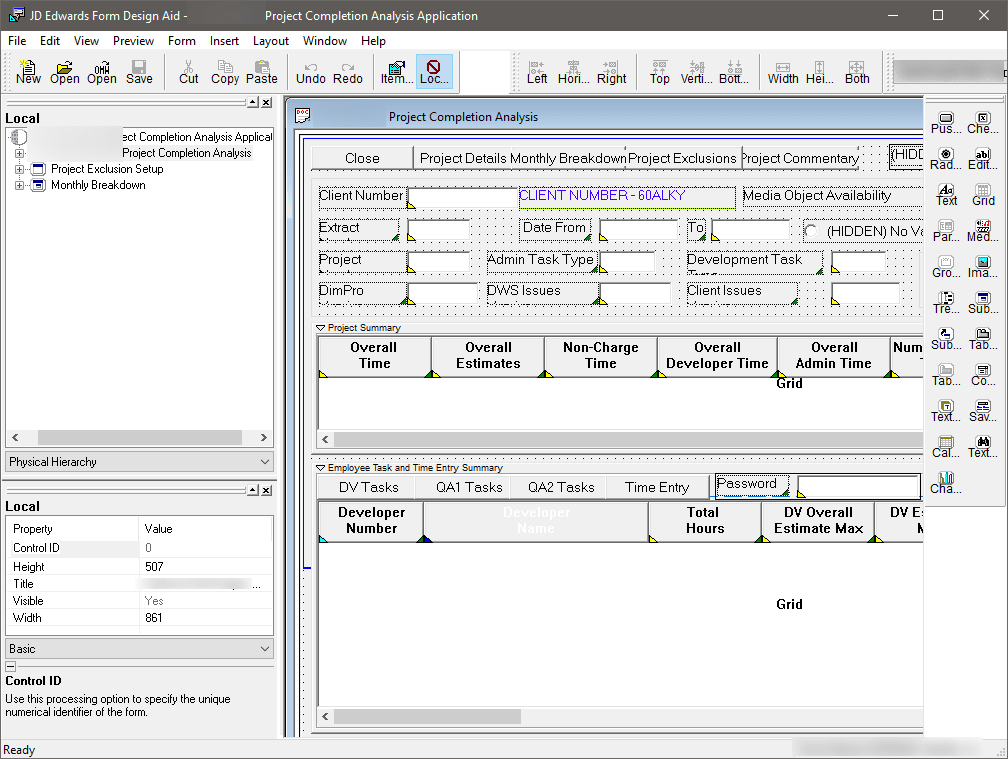Screen dimensions: 1008x759
Task: Switch to the QA1 Tasks tab
Action: [469, 487]
